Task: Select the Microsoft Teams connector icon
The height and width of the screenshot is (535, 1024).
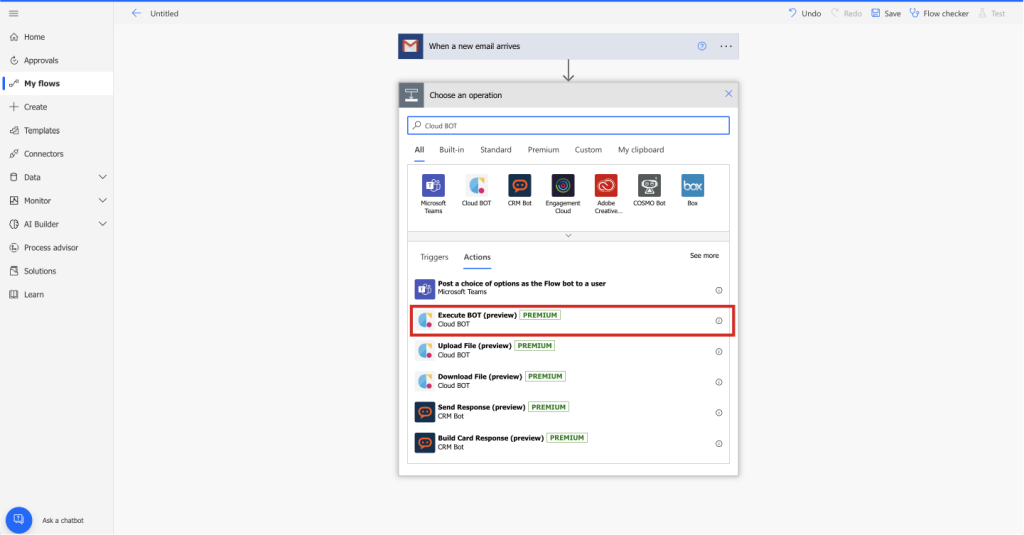Action: [x=434, y=186]
